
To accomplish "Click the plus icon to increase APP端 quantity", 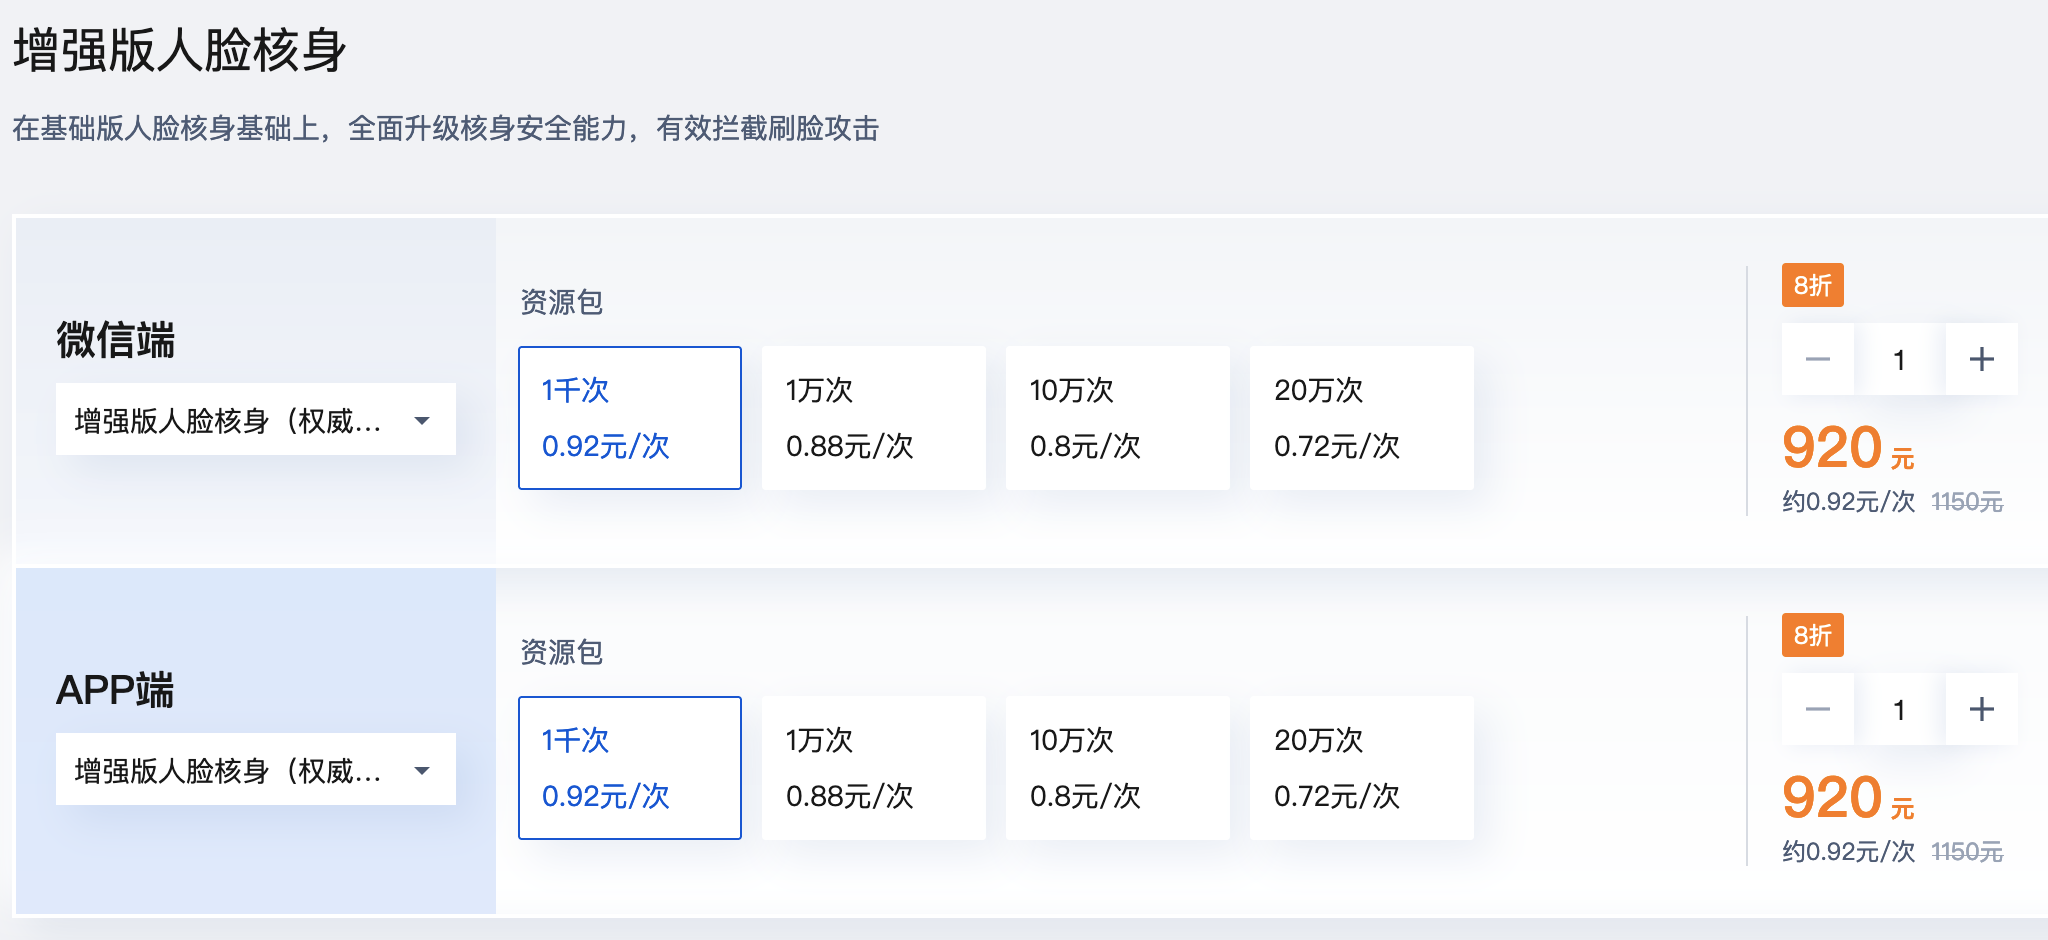I will [1981, 708].
